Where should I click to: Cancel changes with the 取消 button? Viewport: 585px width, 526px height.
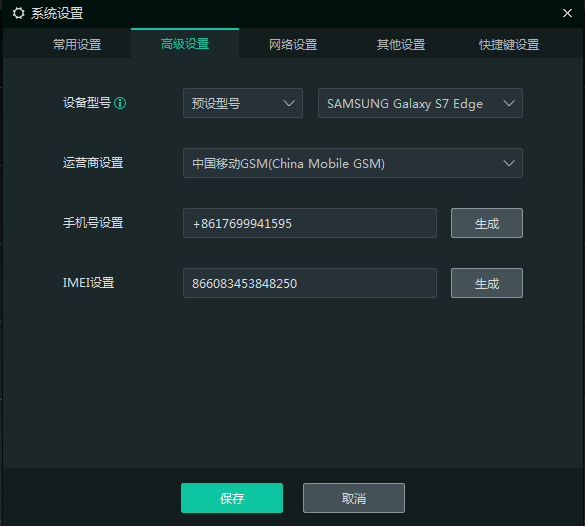pos(354,498)
